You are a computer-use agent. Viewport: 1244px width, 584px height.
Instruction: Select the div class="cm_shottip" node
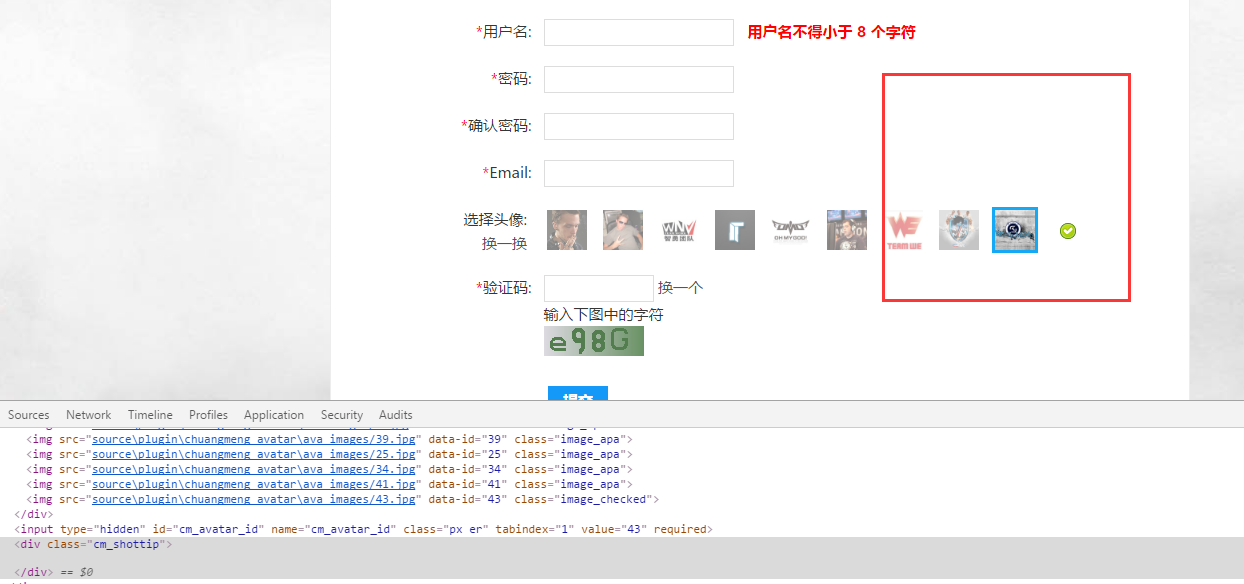coord(93,544)
